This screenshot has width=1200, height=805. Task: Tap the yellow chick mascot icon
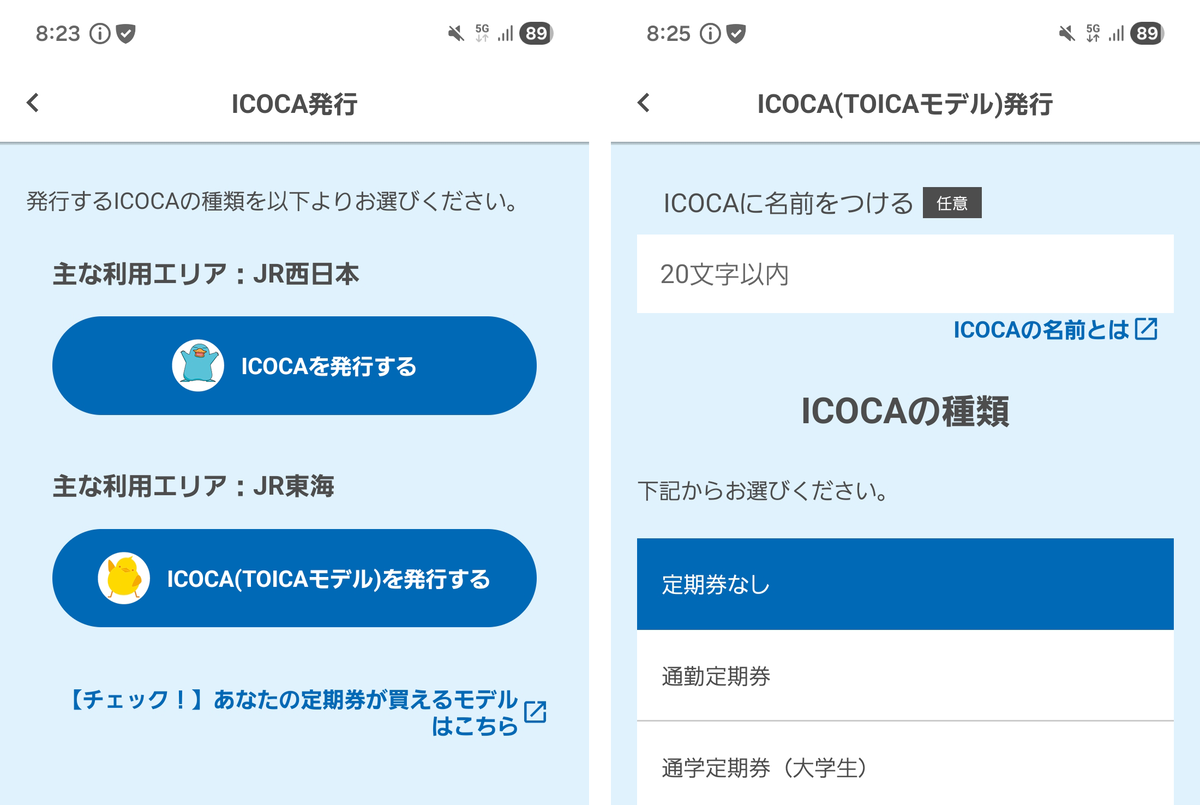pyautogui.click(x=123, y=578)
